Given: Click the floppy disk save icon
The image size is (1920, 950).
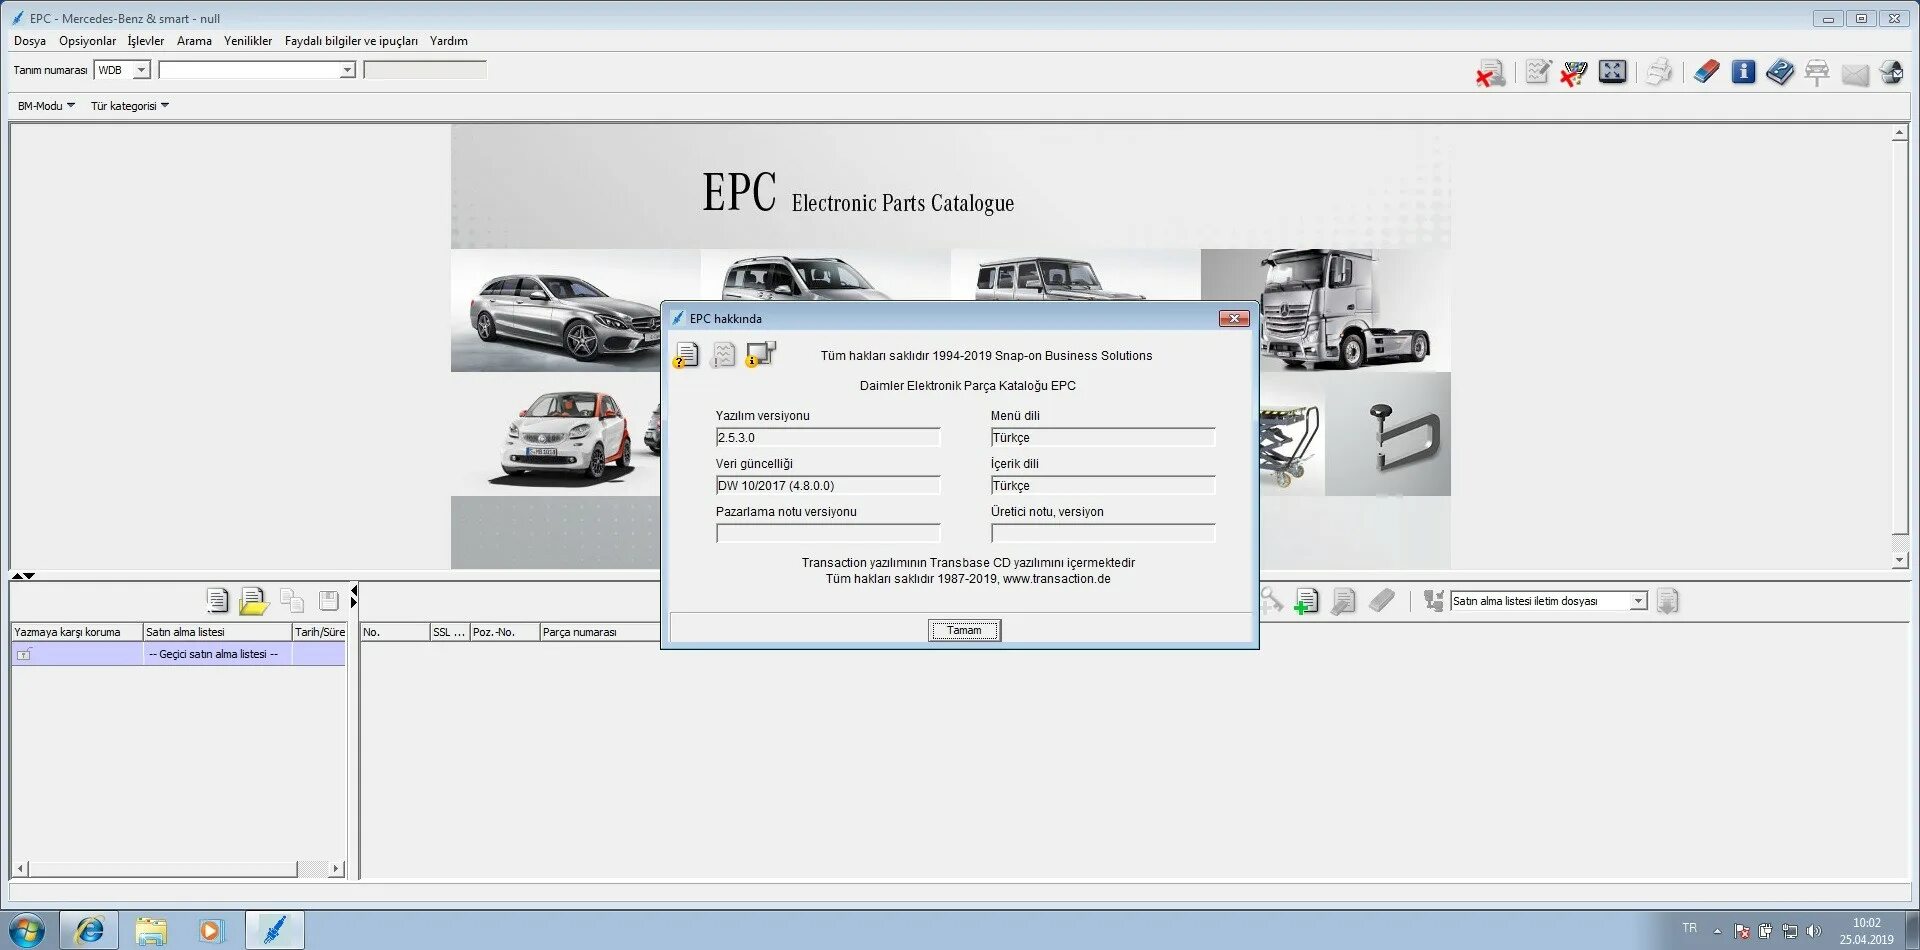Looking at the screenshot, I should pos(328,600).
